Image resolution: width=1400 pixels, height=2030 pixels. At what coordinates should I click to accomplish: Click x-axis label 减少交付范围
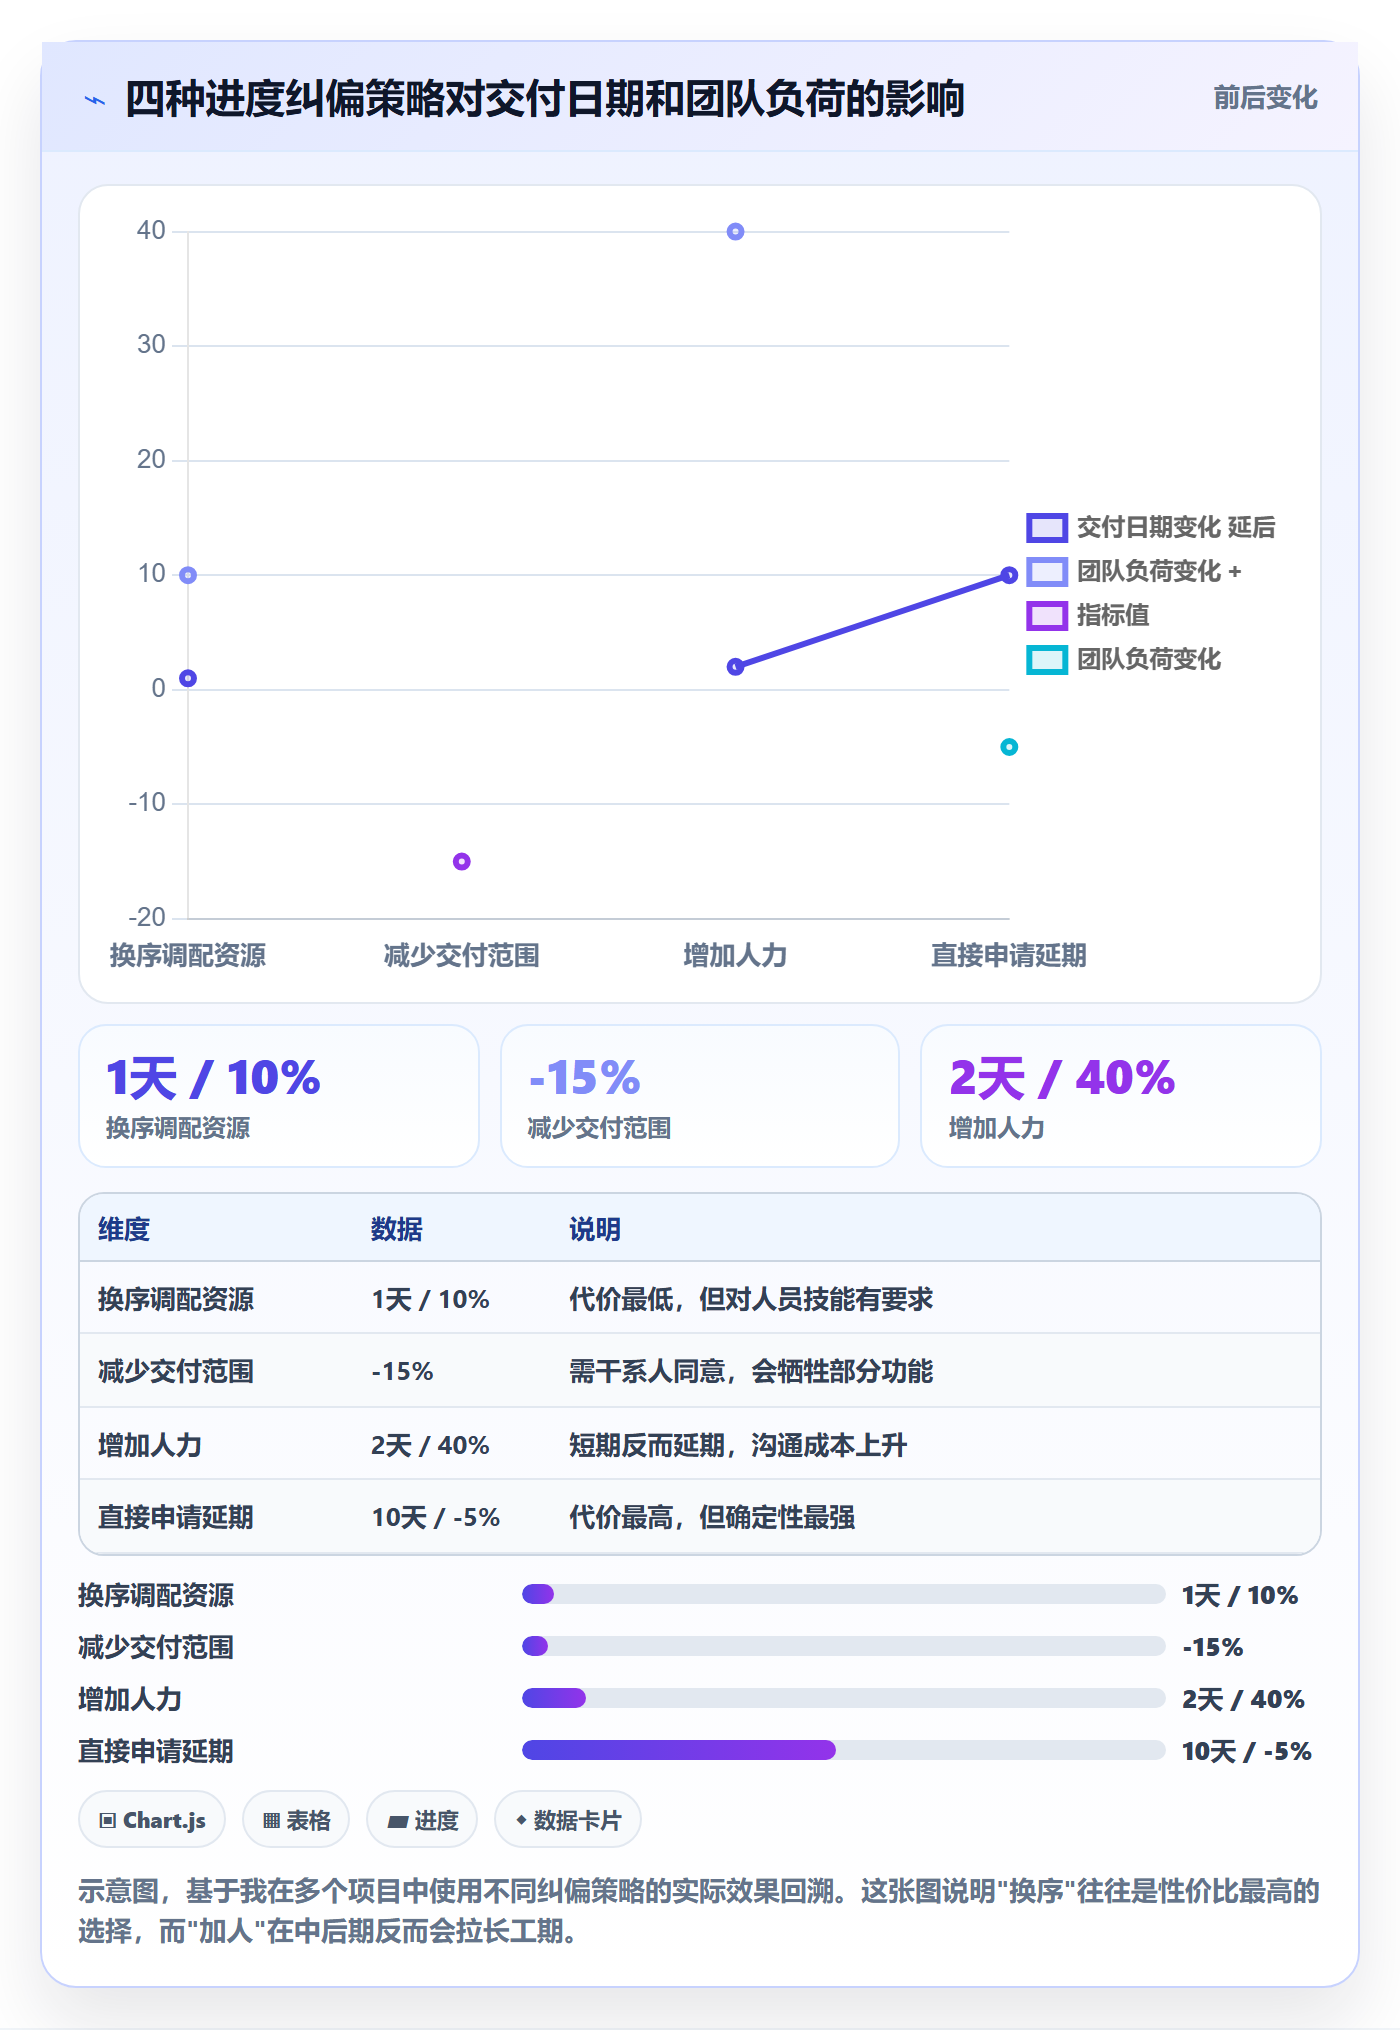(x=461, y=955)
